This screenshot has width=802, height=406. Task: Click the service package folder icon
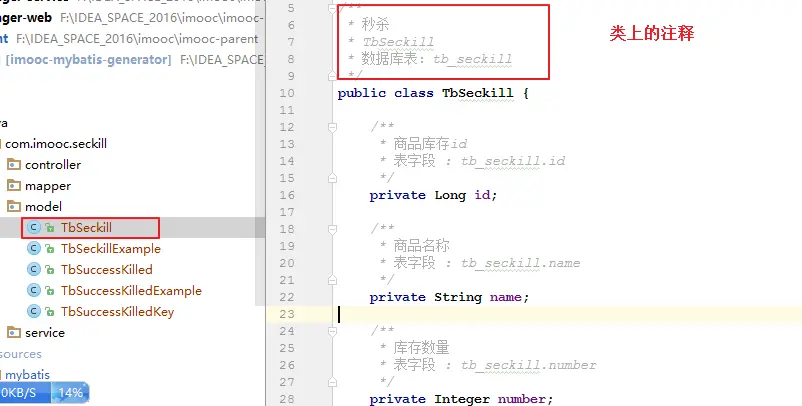[14, 332]
